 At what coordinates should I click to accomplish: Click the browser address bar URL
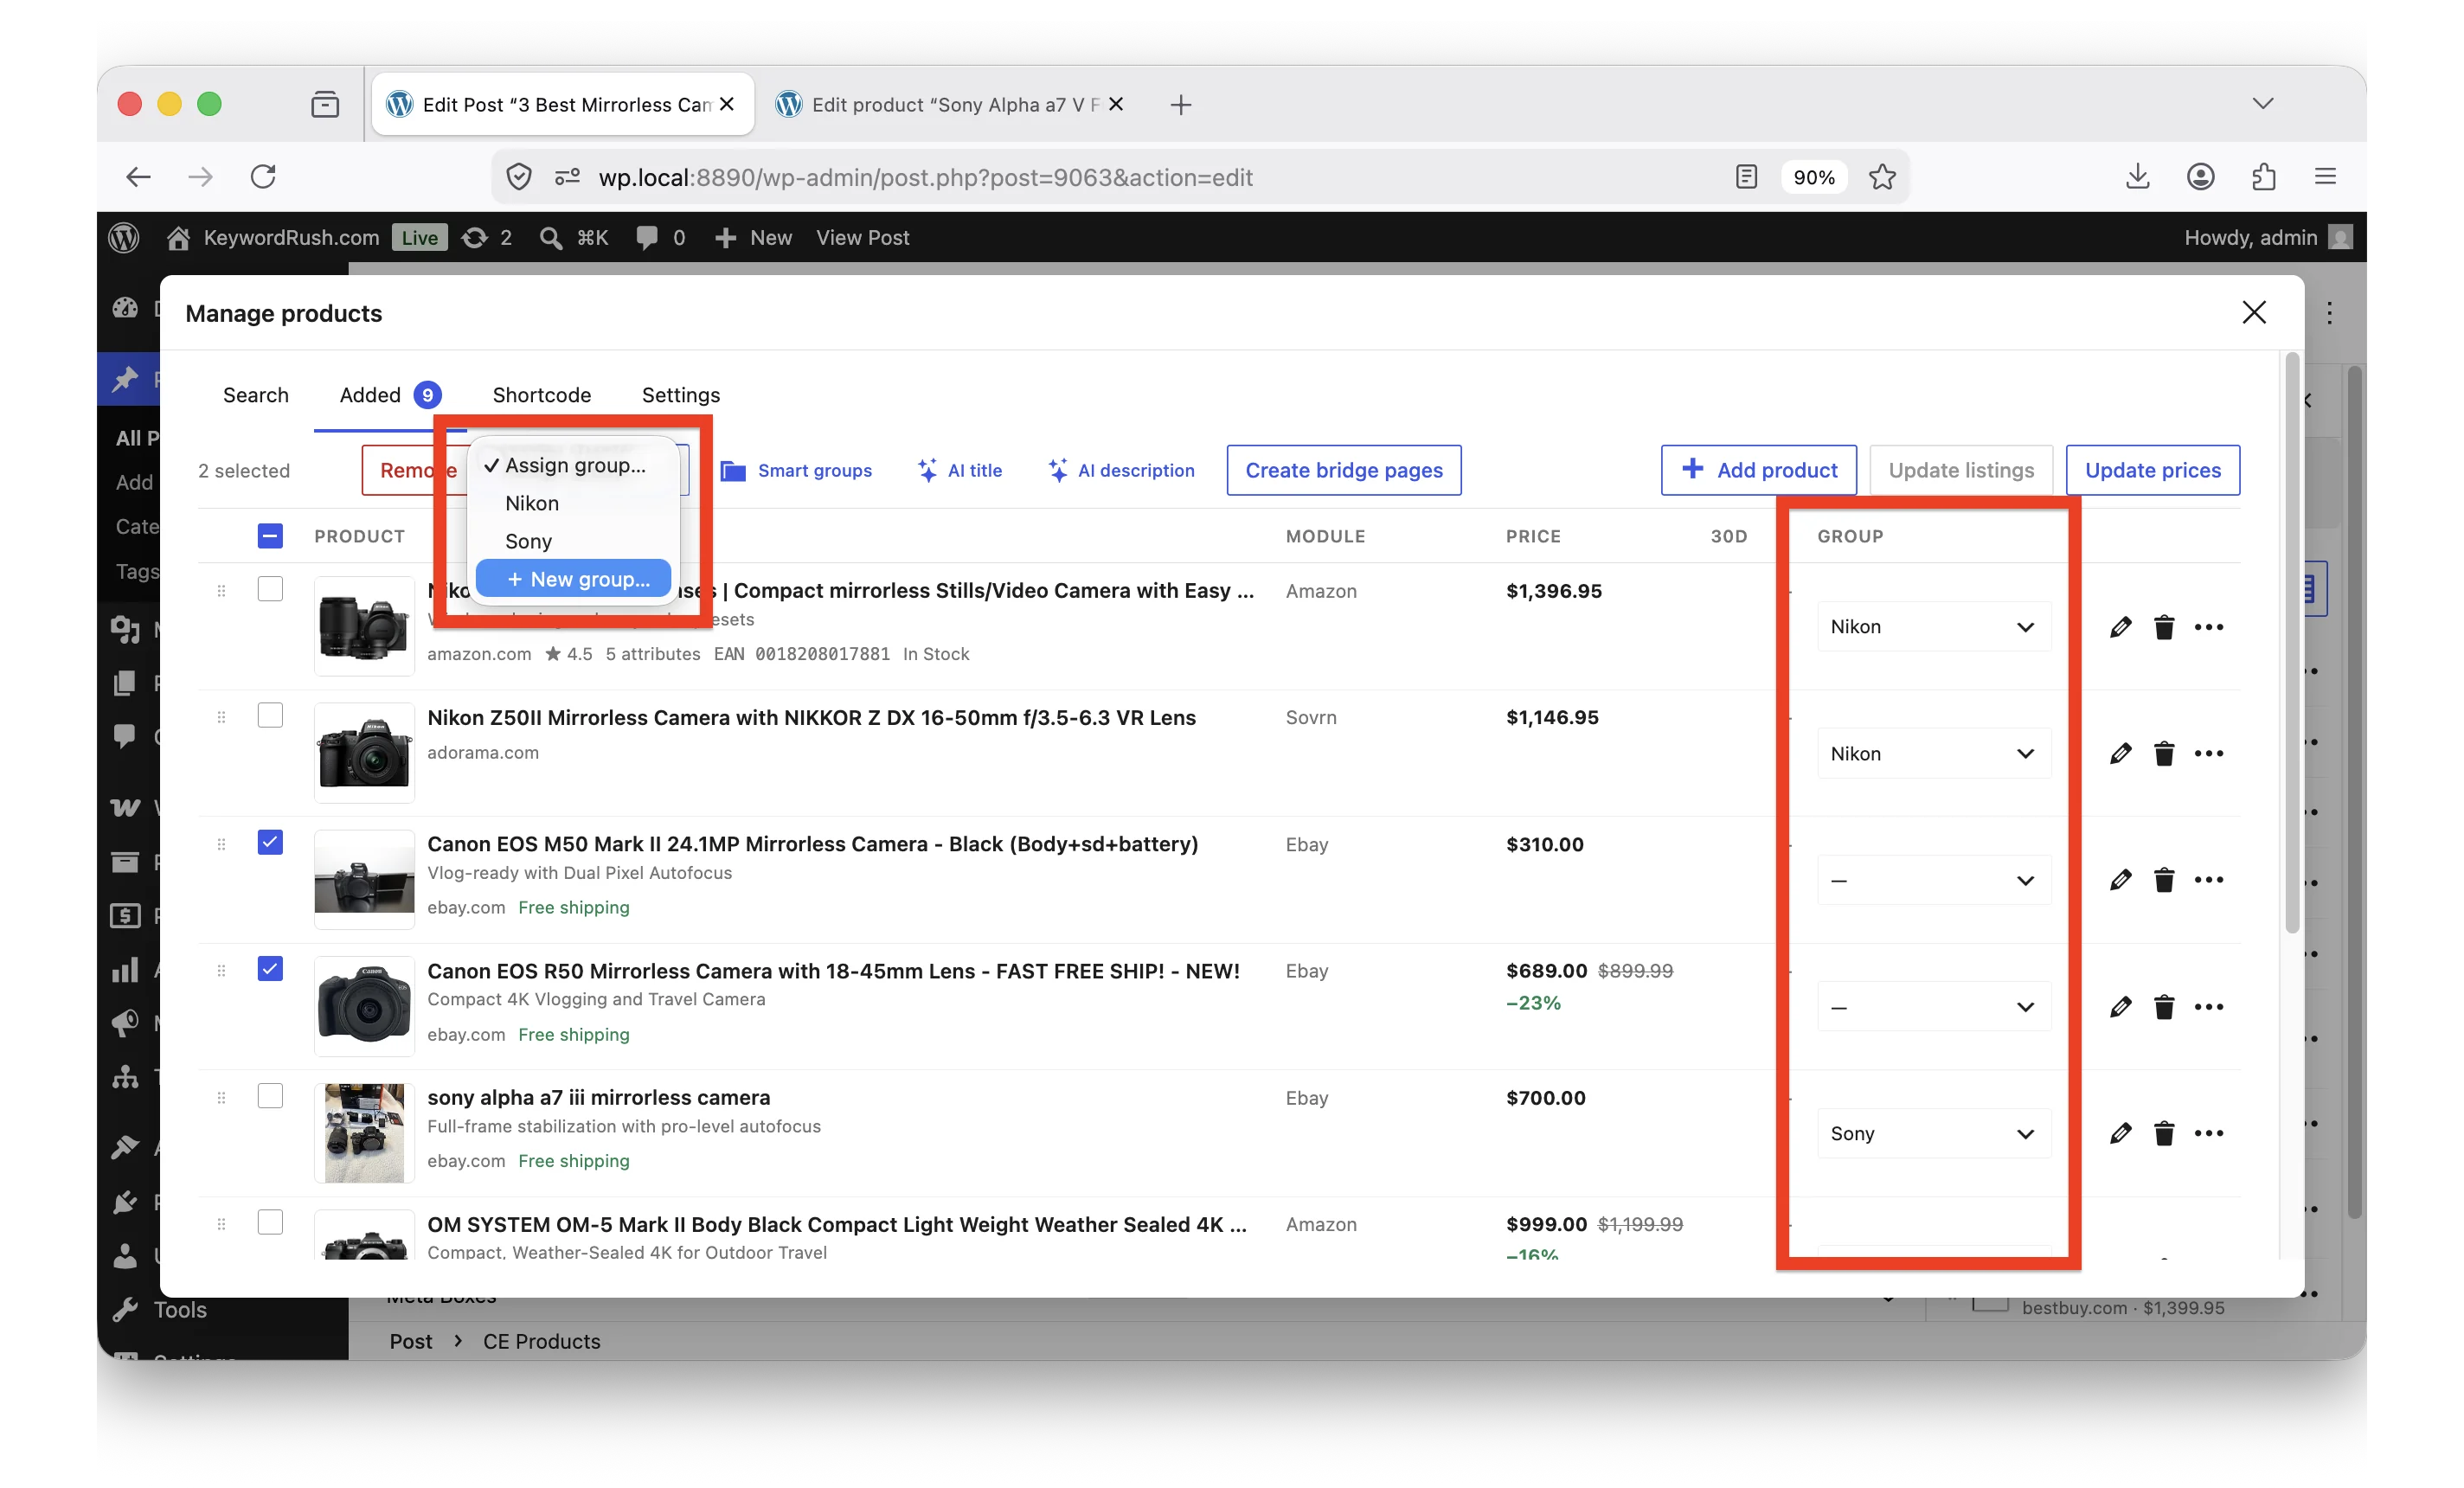(x=925, y=177)
